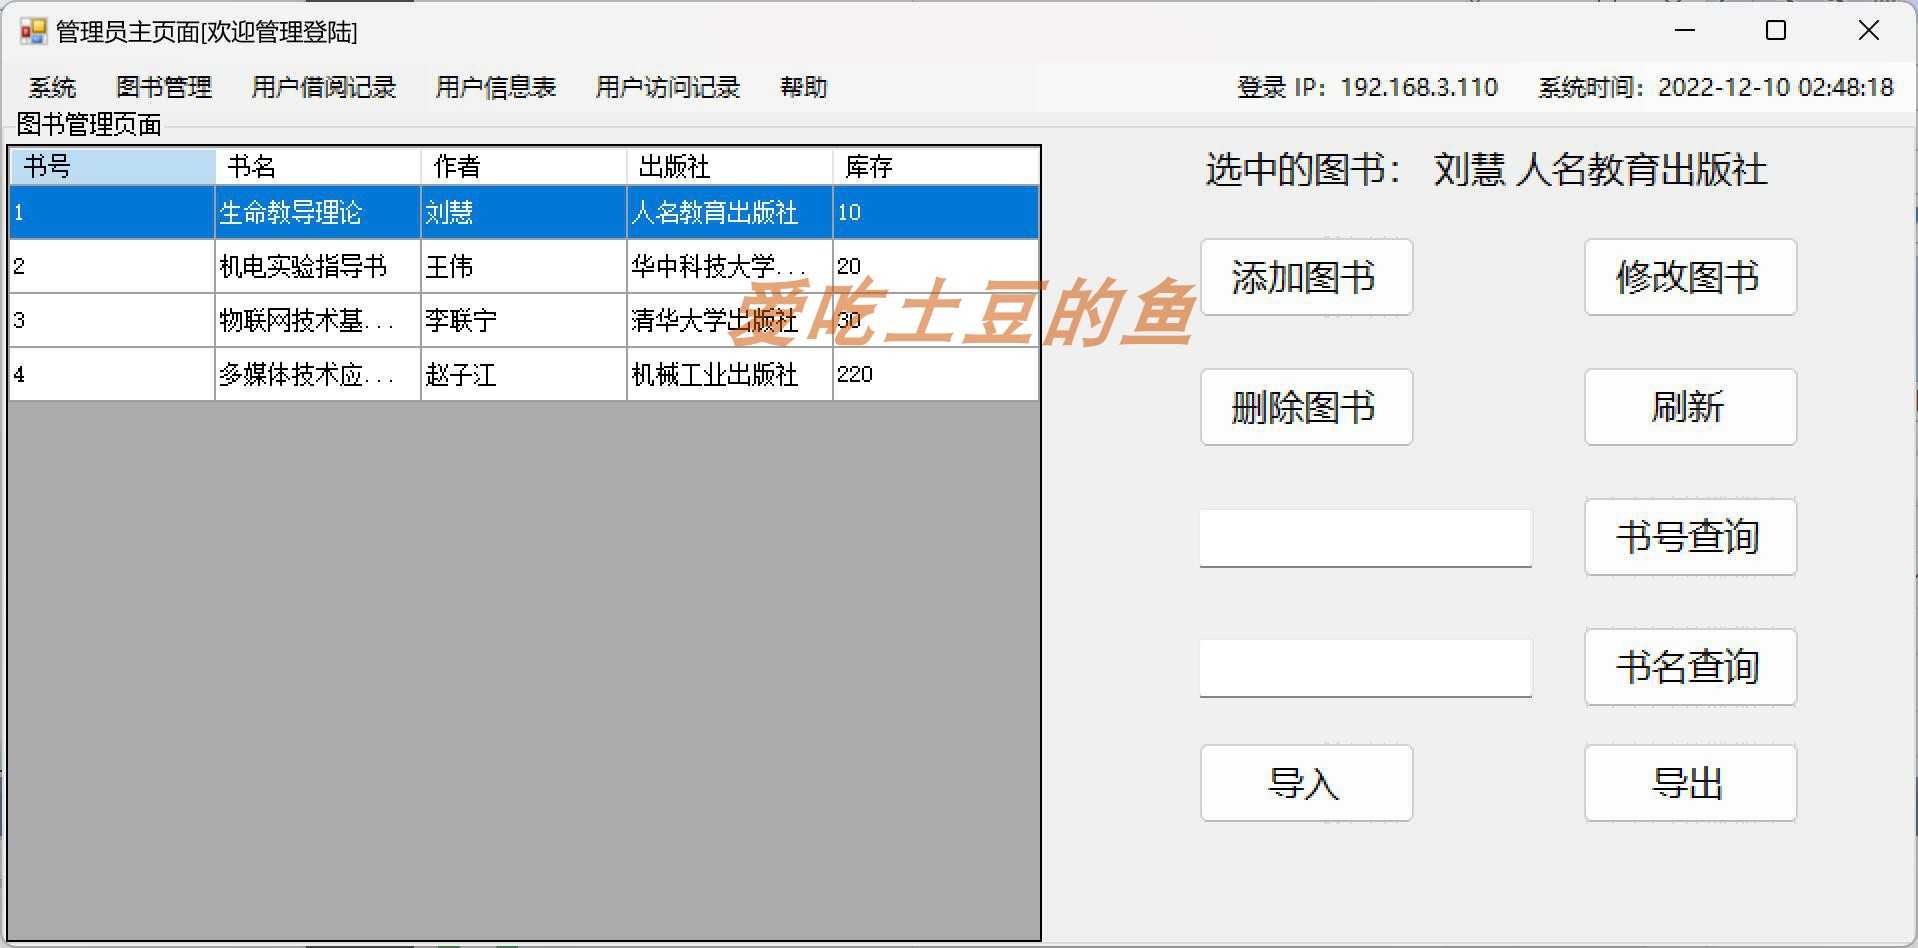1918x948 pixels.
Task: Open the 系统 (System) menu
Action: 51,88
